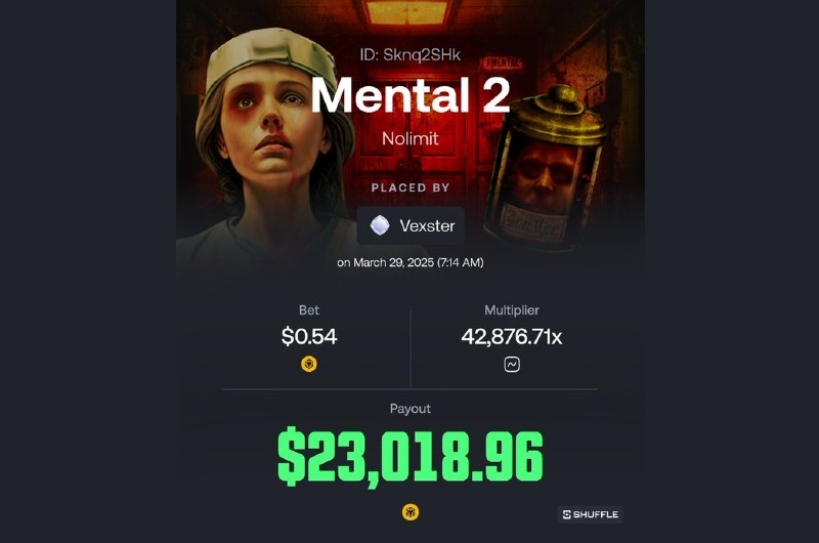819x543 pixels.
Task: Select the bet ID Sknq2SHk text
Action: [410, 55]
